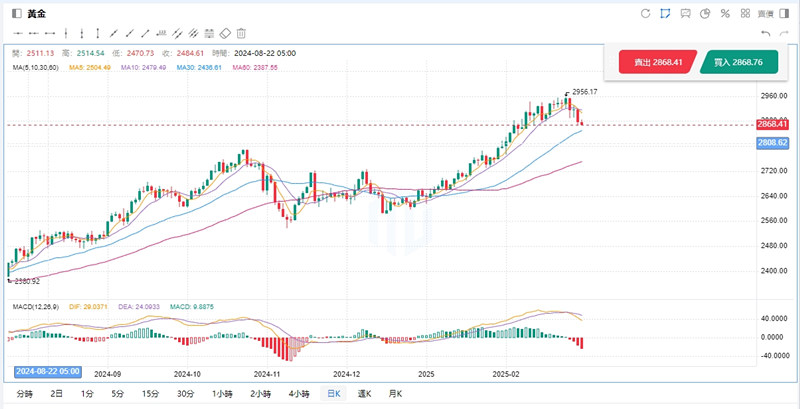Click the undo arrow icon
Screen dimensions: 800x409
pyautogui.click(x=765, y=33)
